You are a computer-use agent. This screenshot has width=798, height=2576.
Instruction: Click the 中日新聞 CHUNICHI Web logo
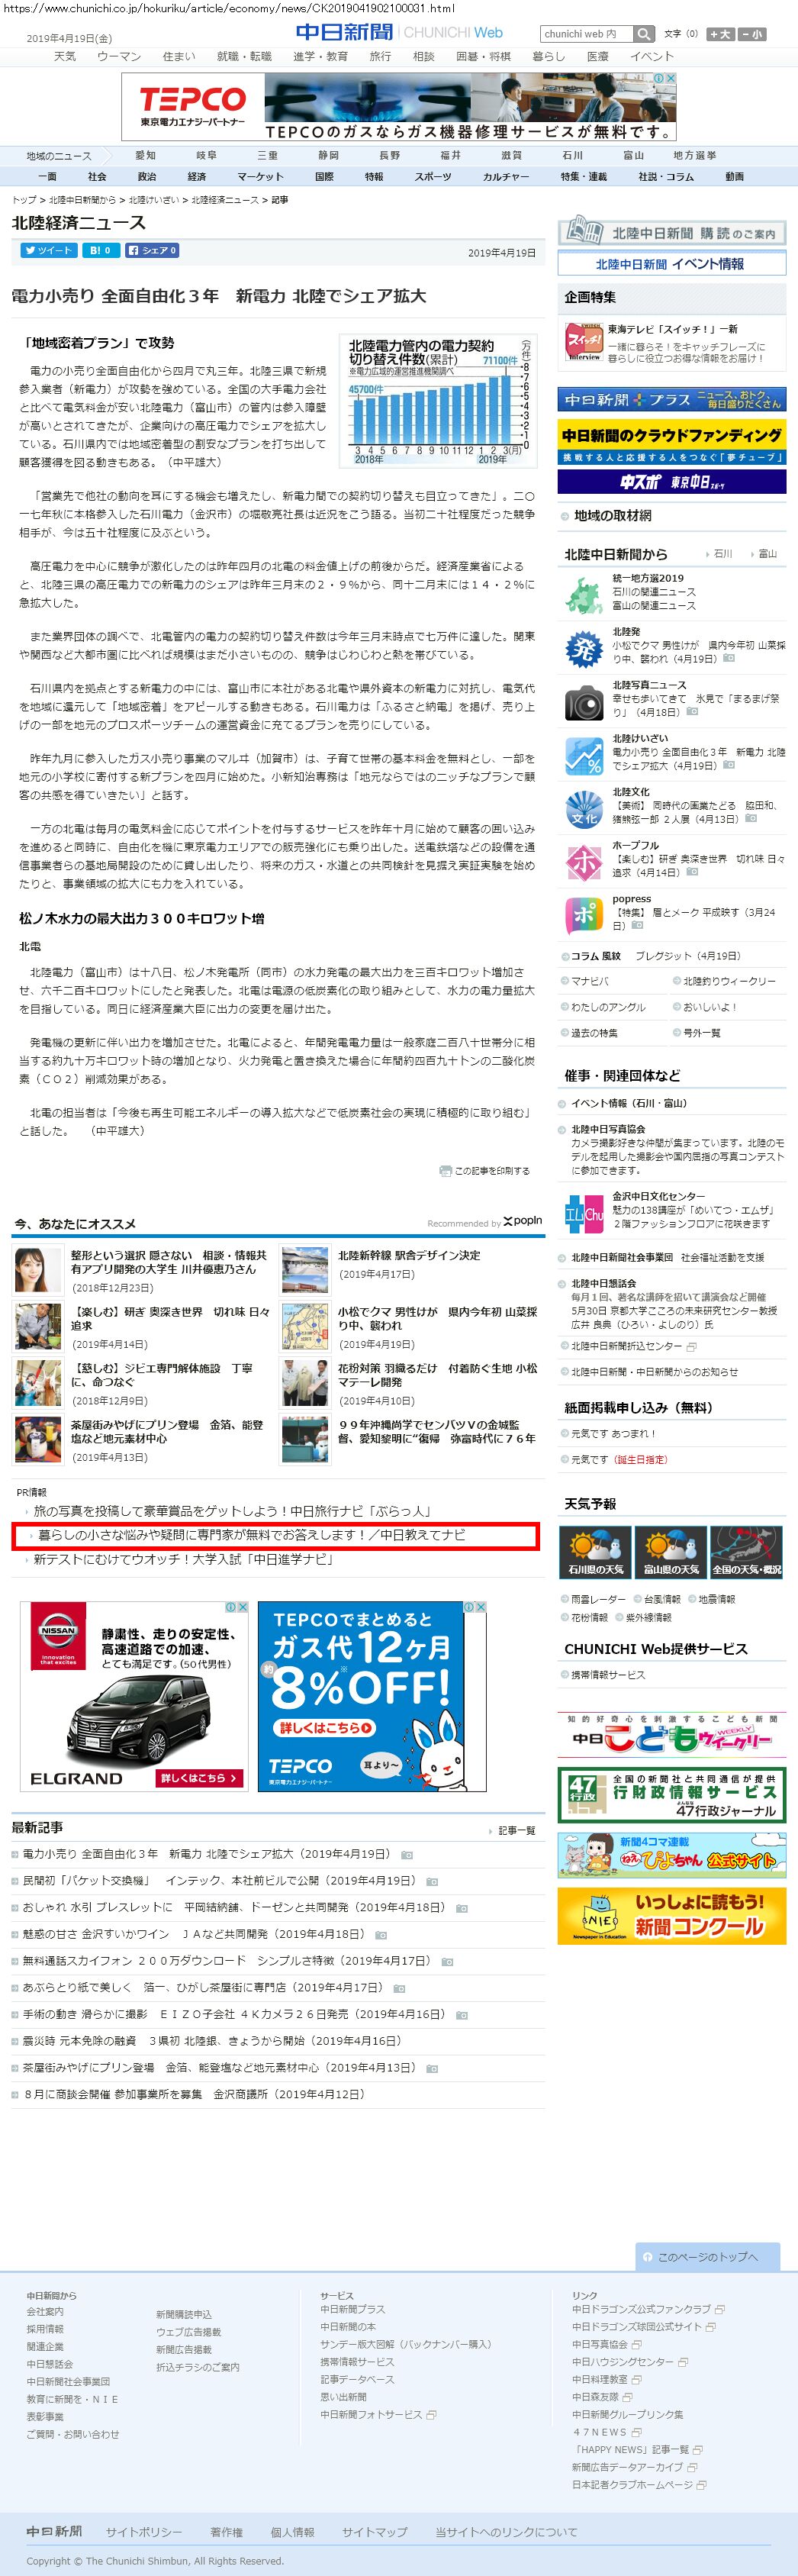click(x=399, y=32)
